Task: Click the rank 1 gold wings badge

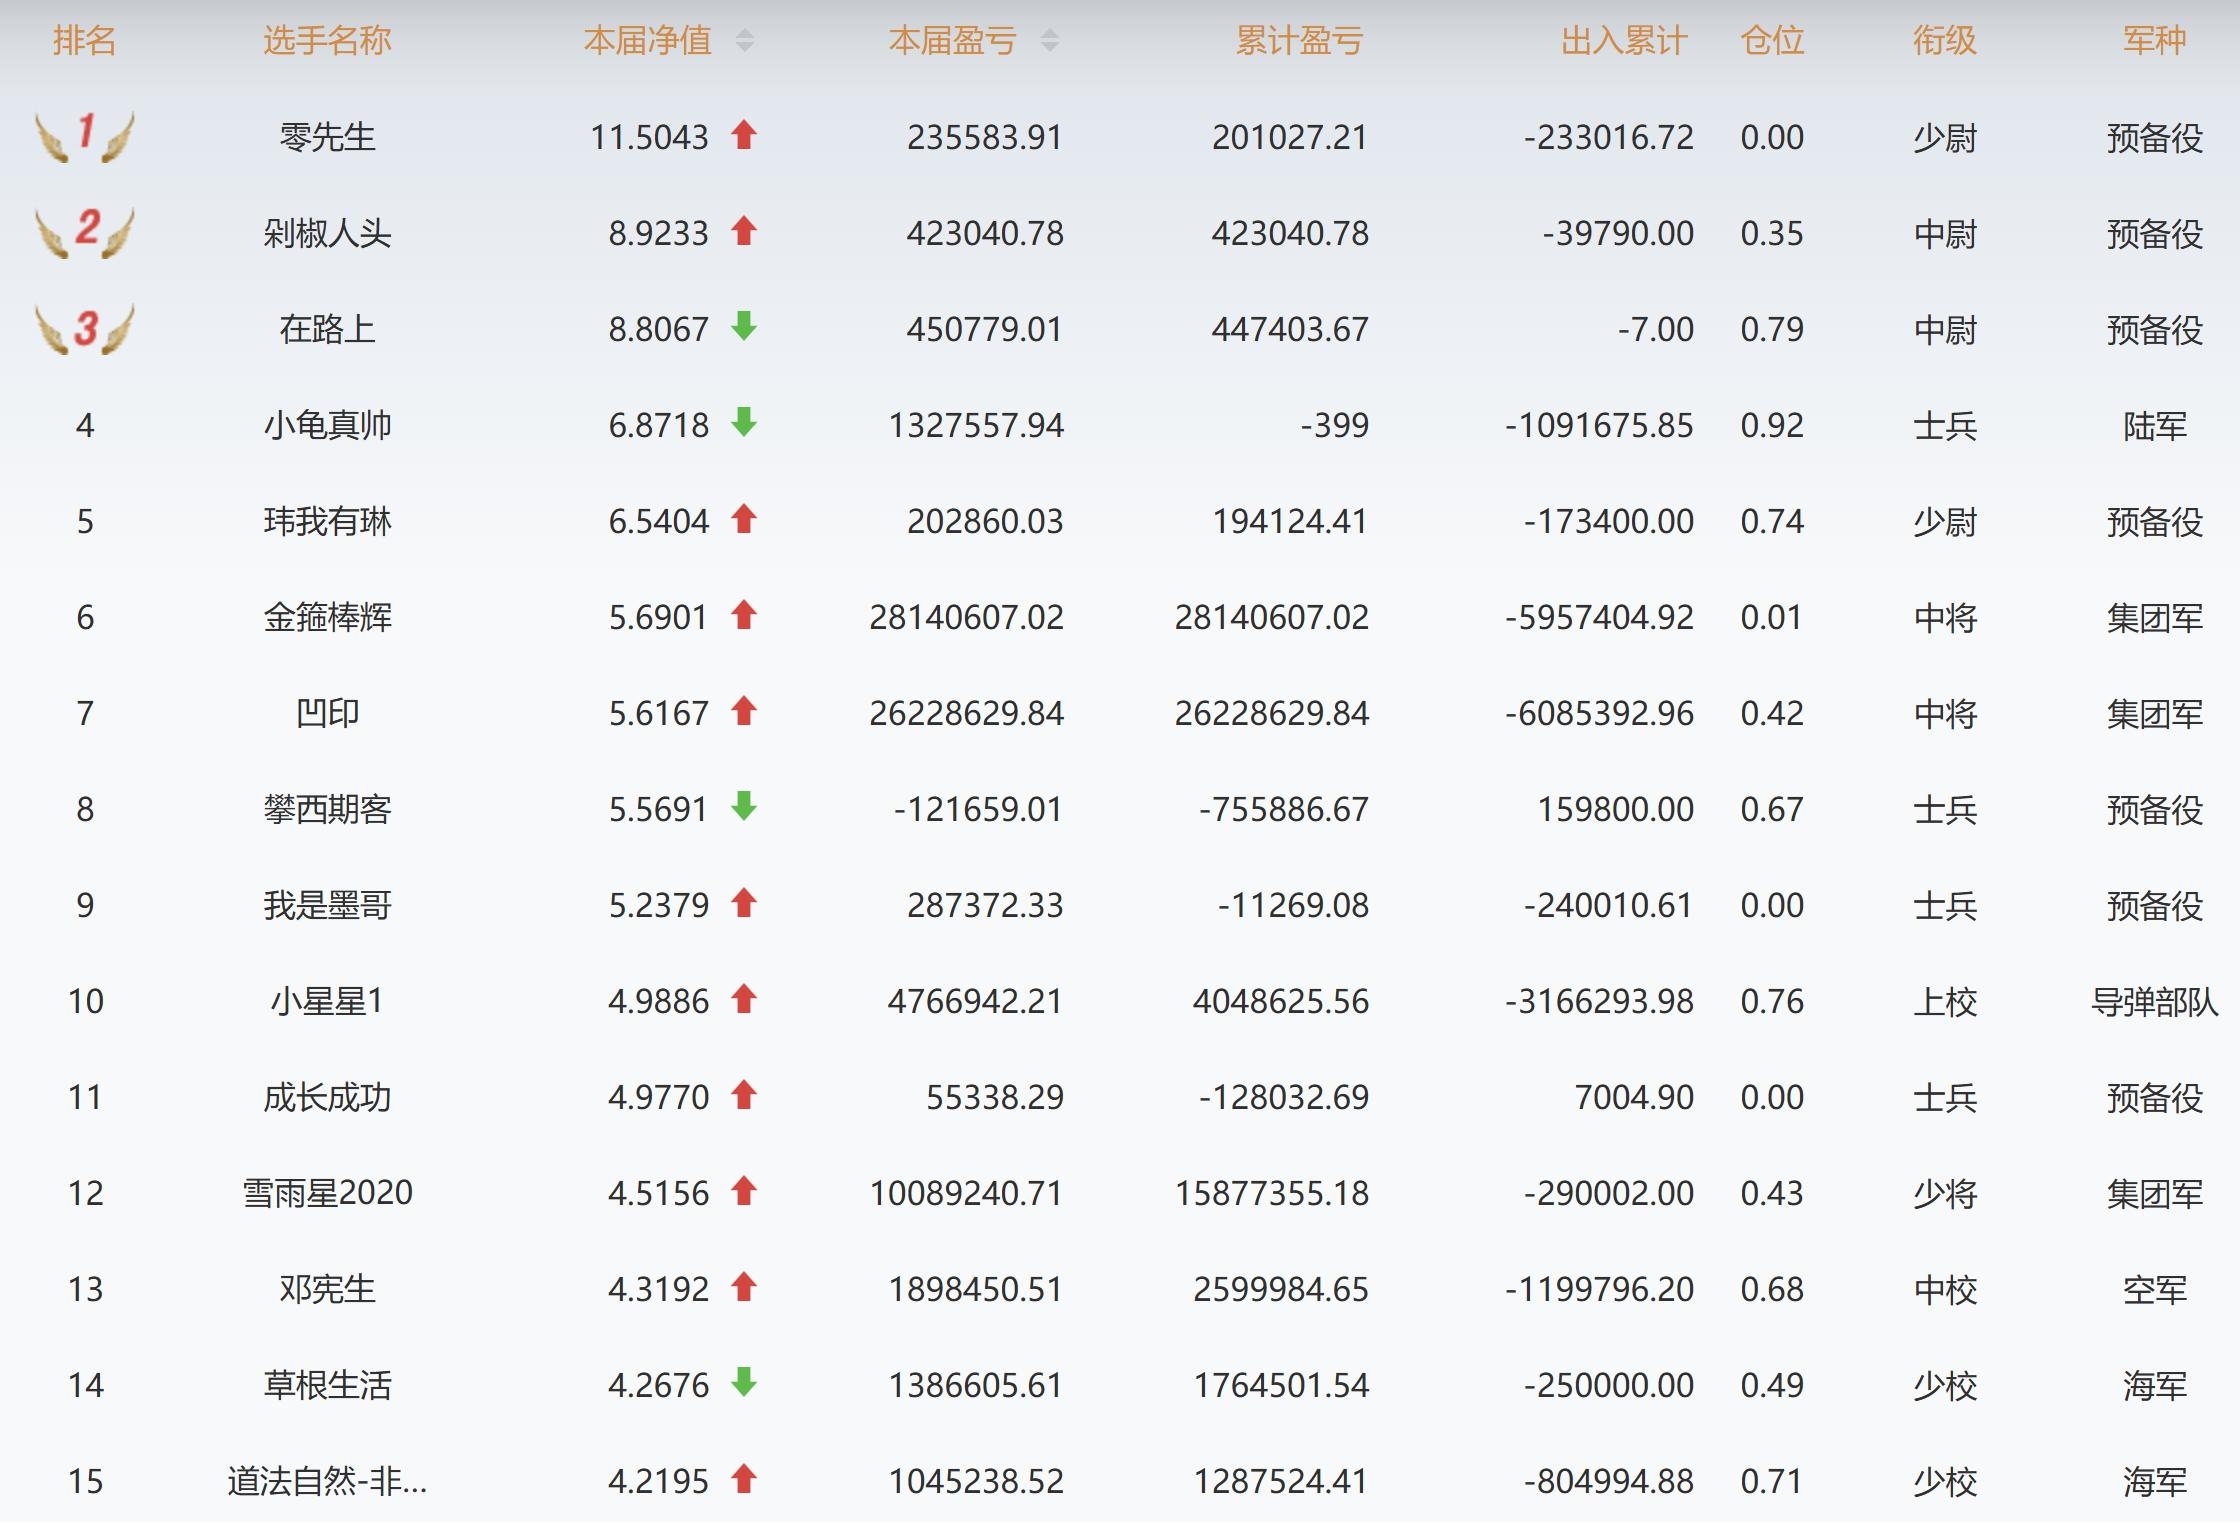Action: pyautogui.click(x=85, y=136)
